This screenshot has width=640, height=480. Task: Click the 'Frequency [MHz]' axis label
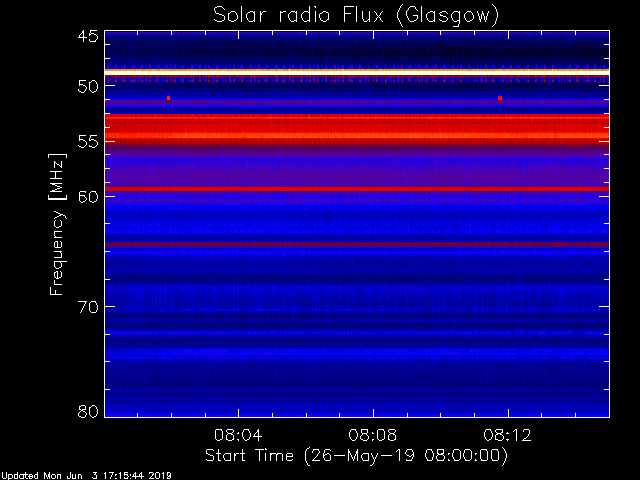[57, 224]
